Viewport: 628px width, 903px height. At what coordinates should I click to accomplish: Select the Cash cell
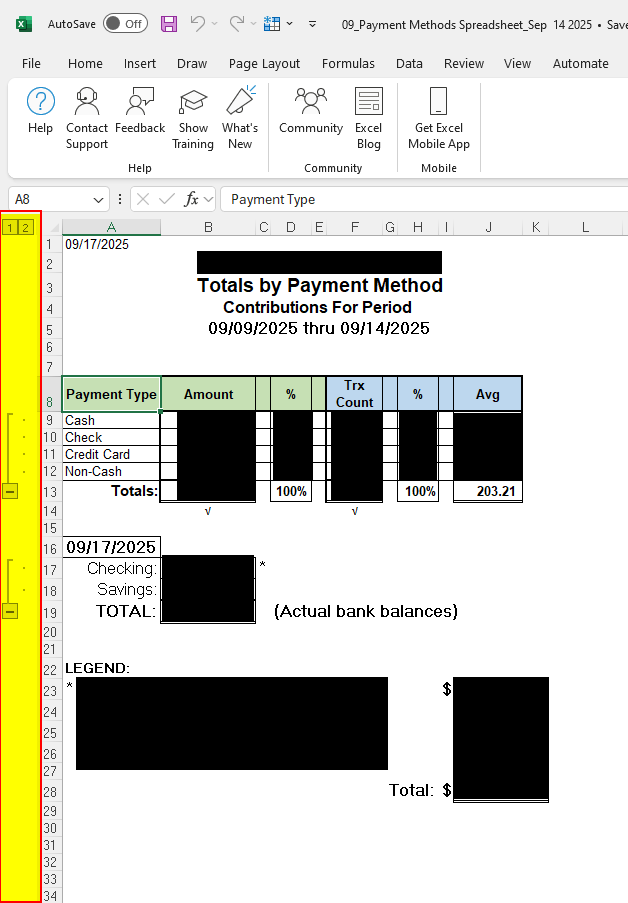[x=111, y=420]
